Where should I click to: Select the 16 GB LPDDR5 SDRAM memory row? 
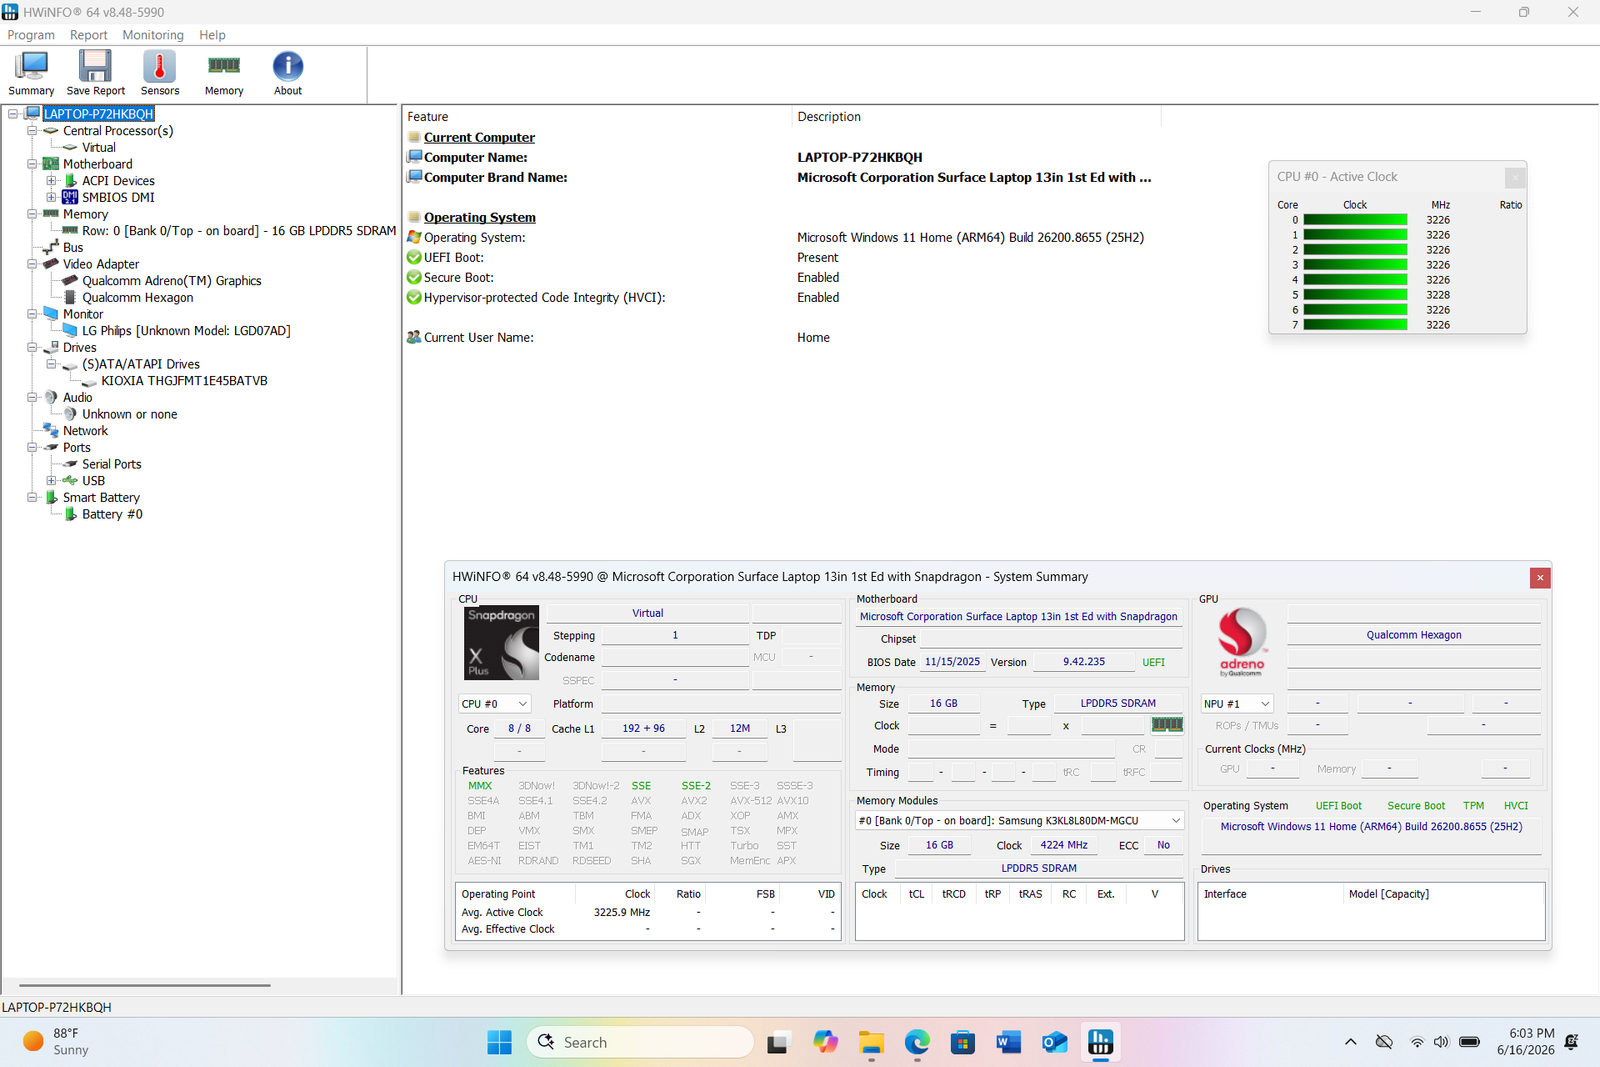(239, 231)
